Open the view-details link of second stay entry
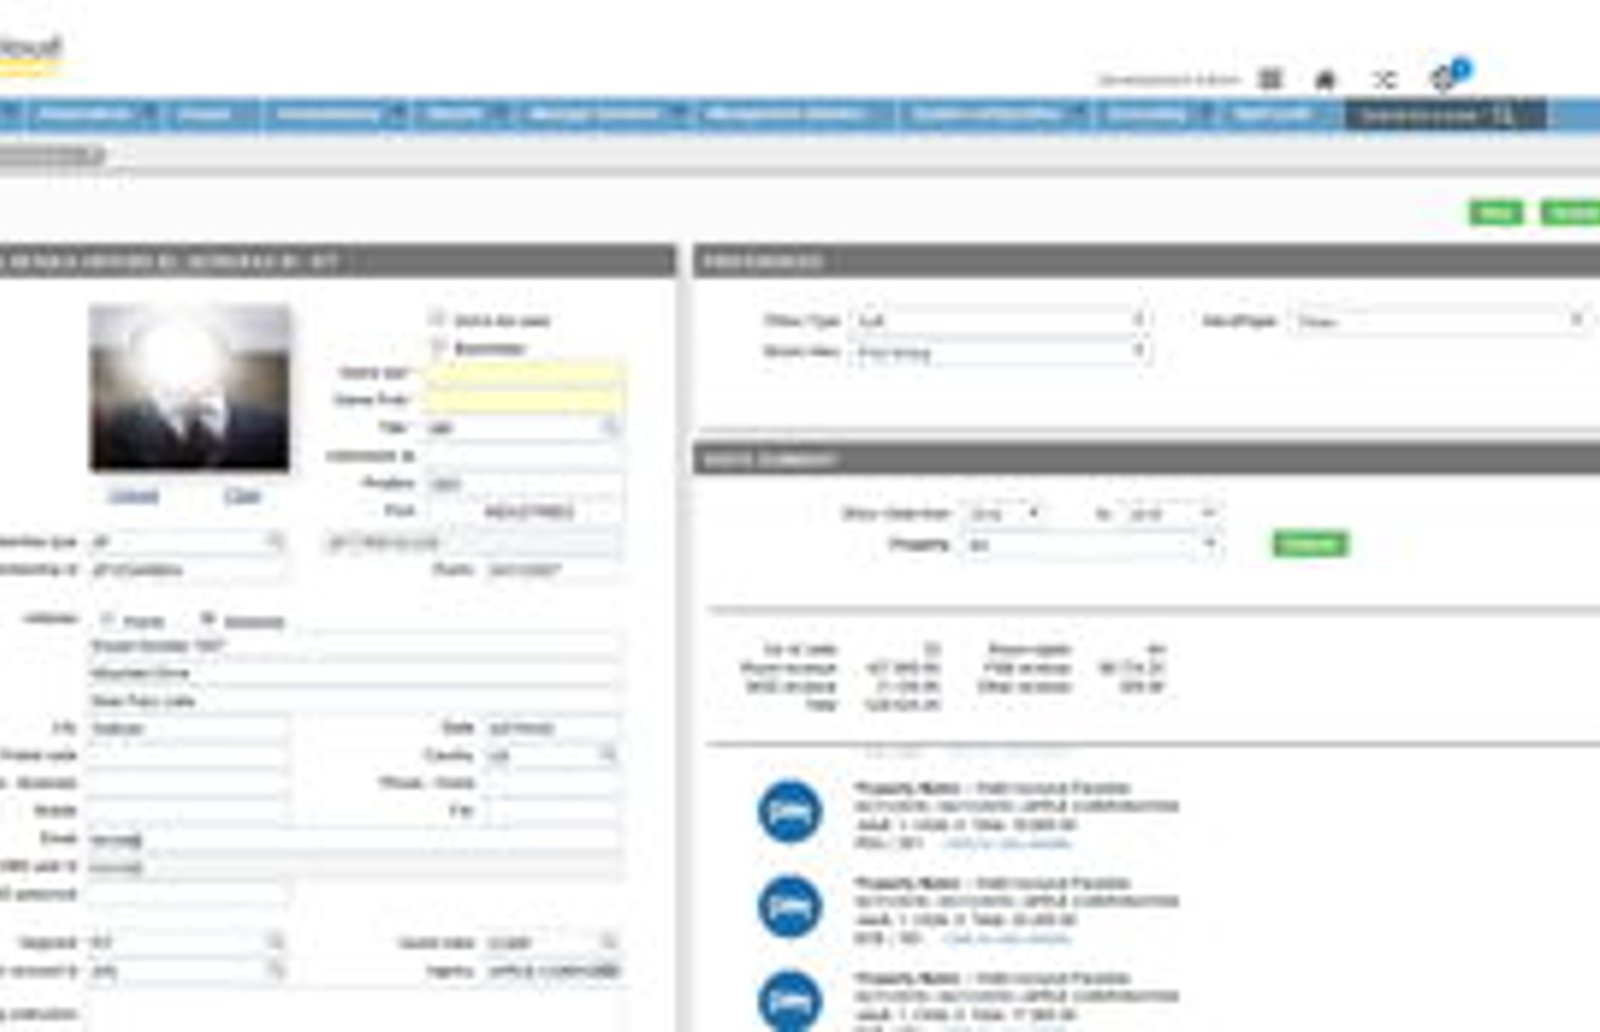 click(x=1006, y=938)
